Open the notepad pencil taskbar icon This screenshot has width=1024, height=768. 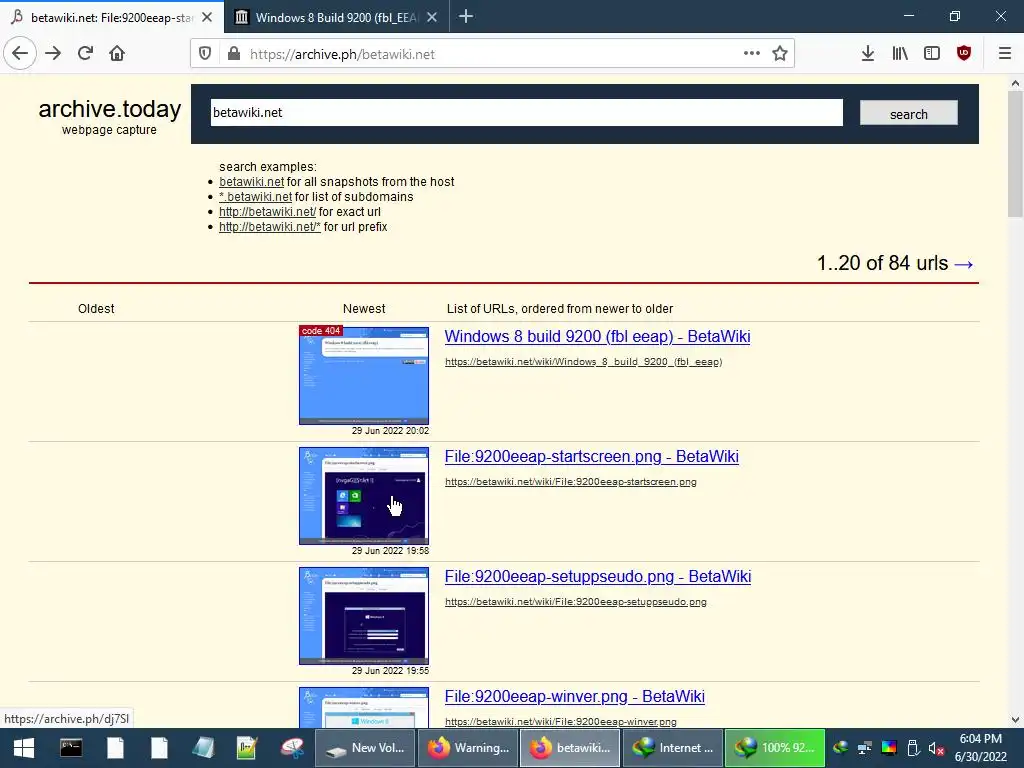(x=247, y=748)
